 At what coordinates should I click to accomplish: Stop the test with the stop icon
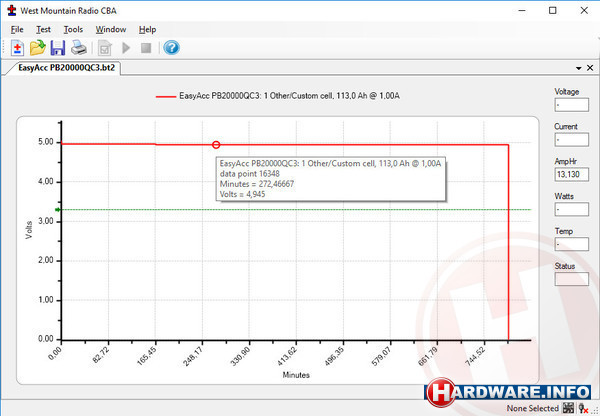(x=146, y=48)
